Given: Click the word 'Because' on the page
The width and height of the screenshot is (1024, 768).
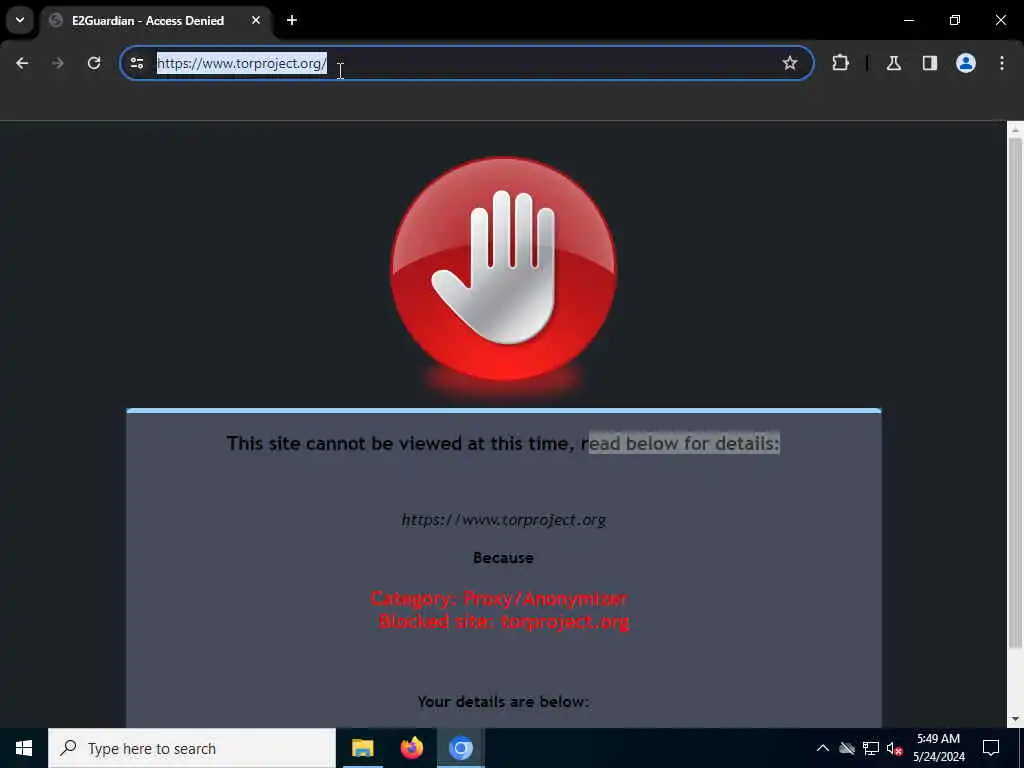Looking at the screenshot, I should 504,558.
